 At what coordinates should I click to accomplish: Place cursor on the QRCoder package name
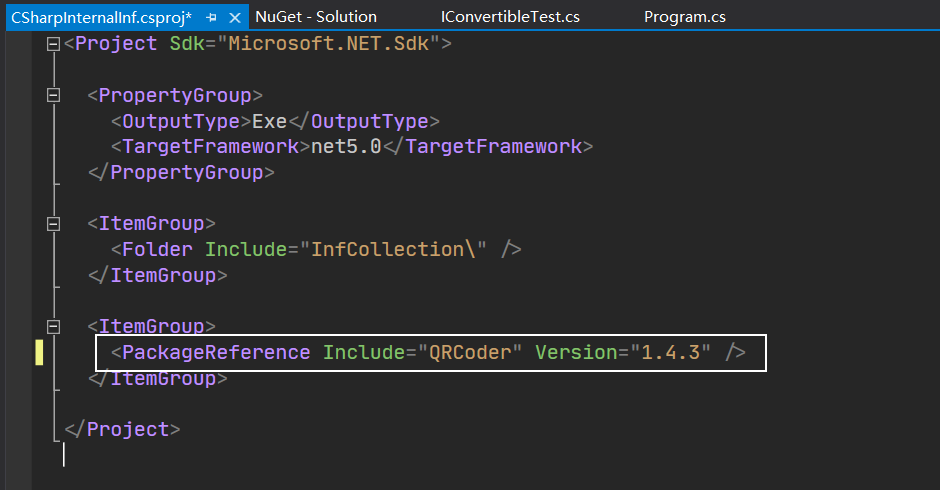(470, 352)
